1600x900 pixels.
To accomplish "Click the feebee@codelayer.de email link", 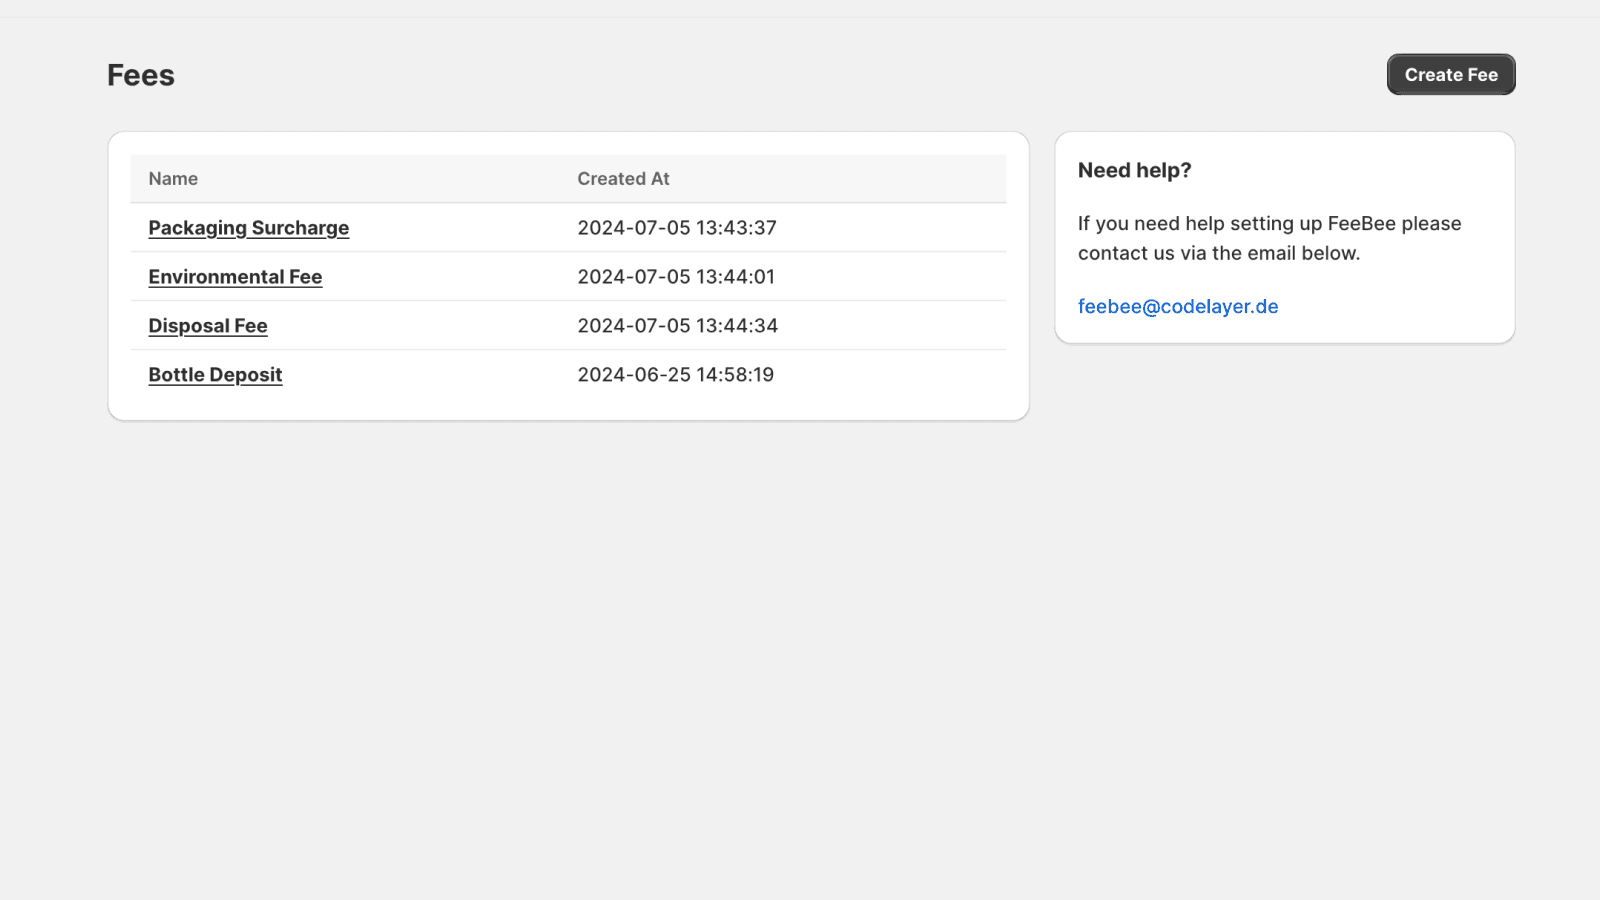I will pos(1177,307).
